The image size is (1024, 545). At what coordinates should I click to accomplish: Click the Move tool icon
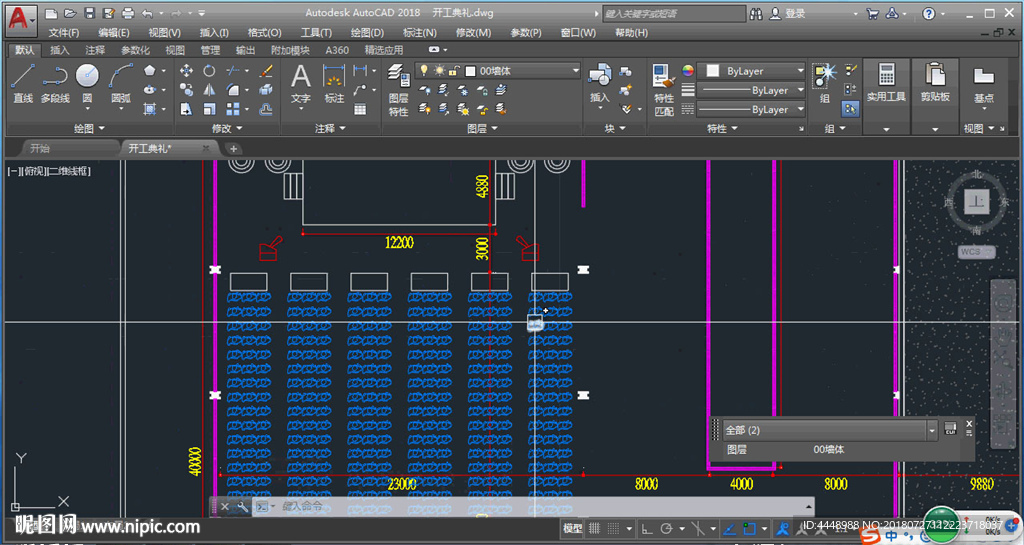click(186, 70)
